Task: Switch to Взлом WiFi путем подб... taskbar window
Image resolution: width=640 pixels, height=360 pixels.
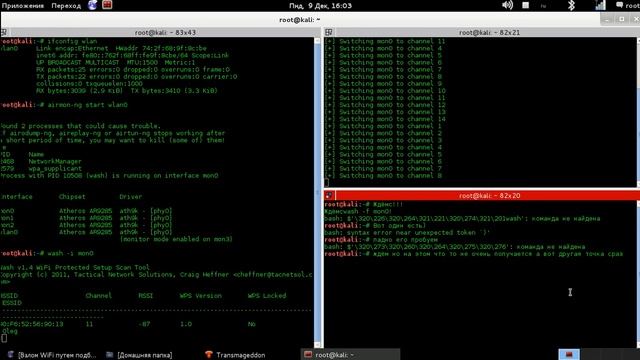Action: (x=51, y=355)
